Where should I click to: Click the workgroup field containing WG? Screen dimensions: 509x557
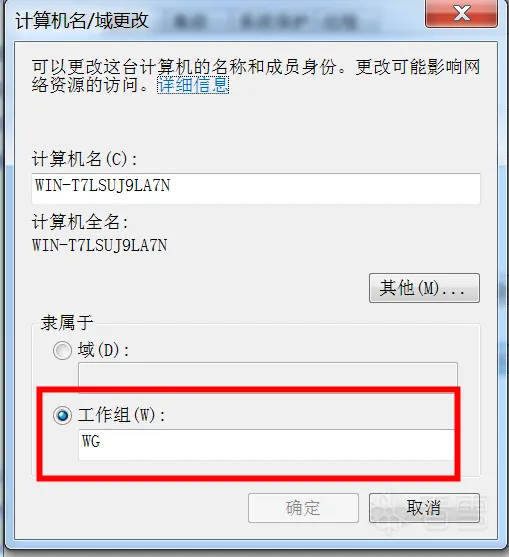[x=266, y=444]
